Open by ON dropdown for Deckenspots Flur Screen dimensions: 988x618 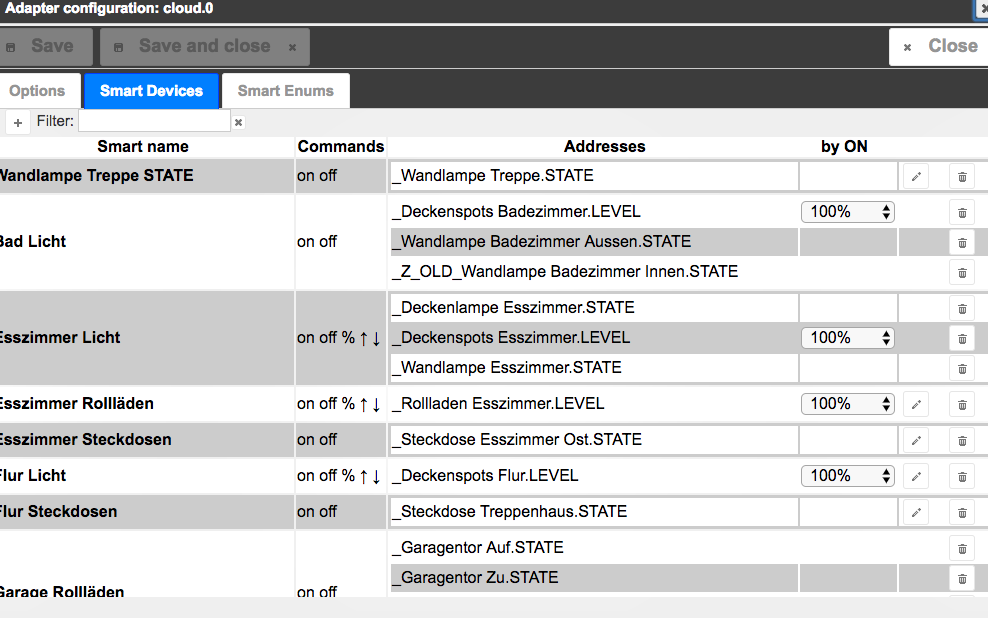coord(847,476)
